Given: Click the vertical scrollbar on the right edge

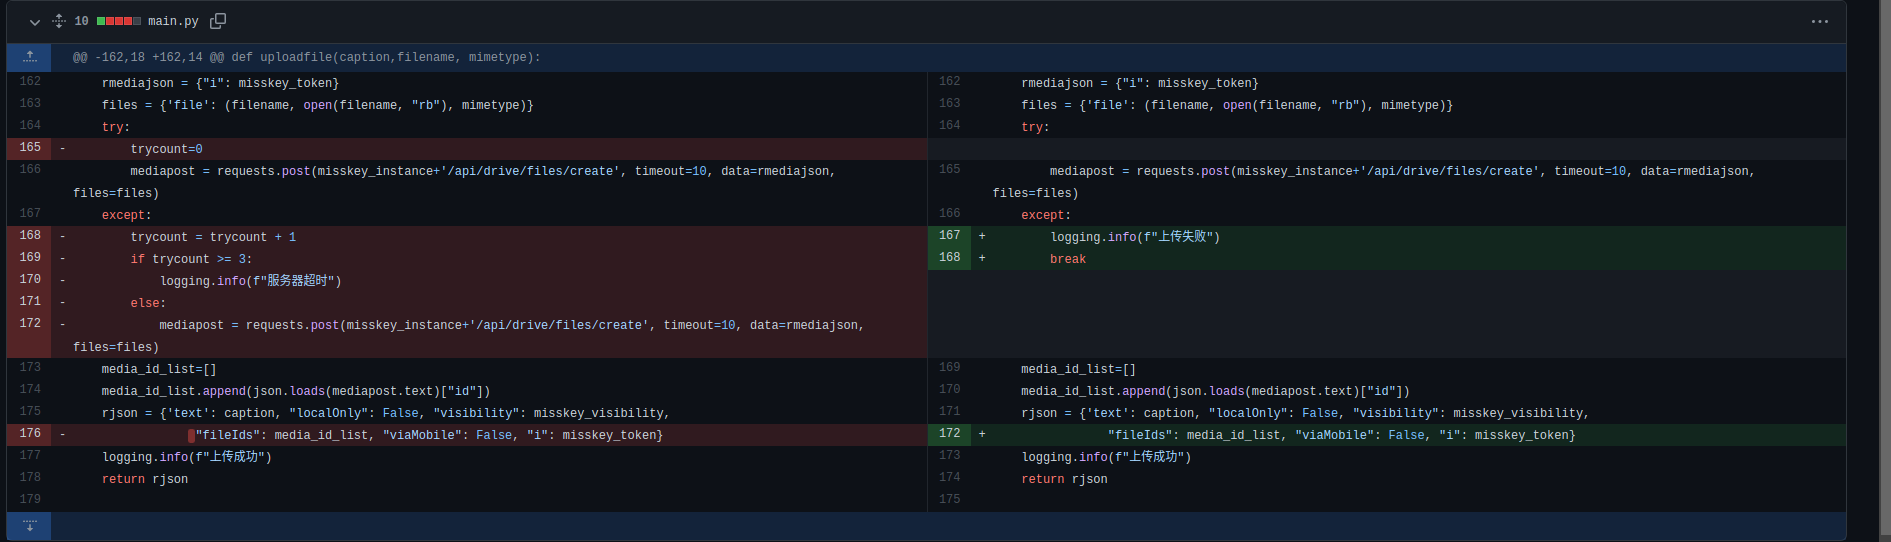Looking at the screenshot, I should 1883,270.
